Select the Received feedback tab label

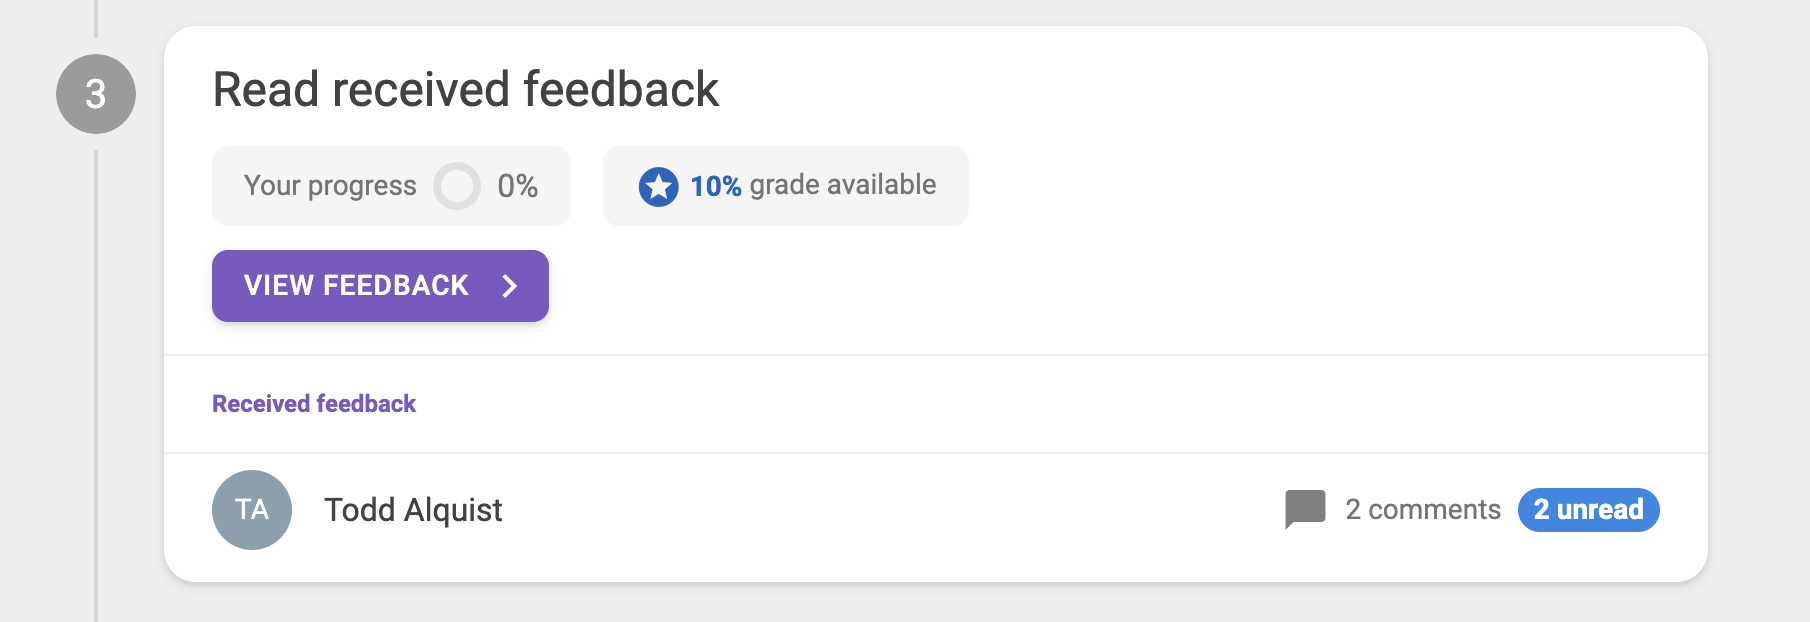point(314,404)
